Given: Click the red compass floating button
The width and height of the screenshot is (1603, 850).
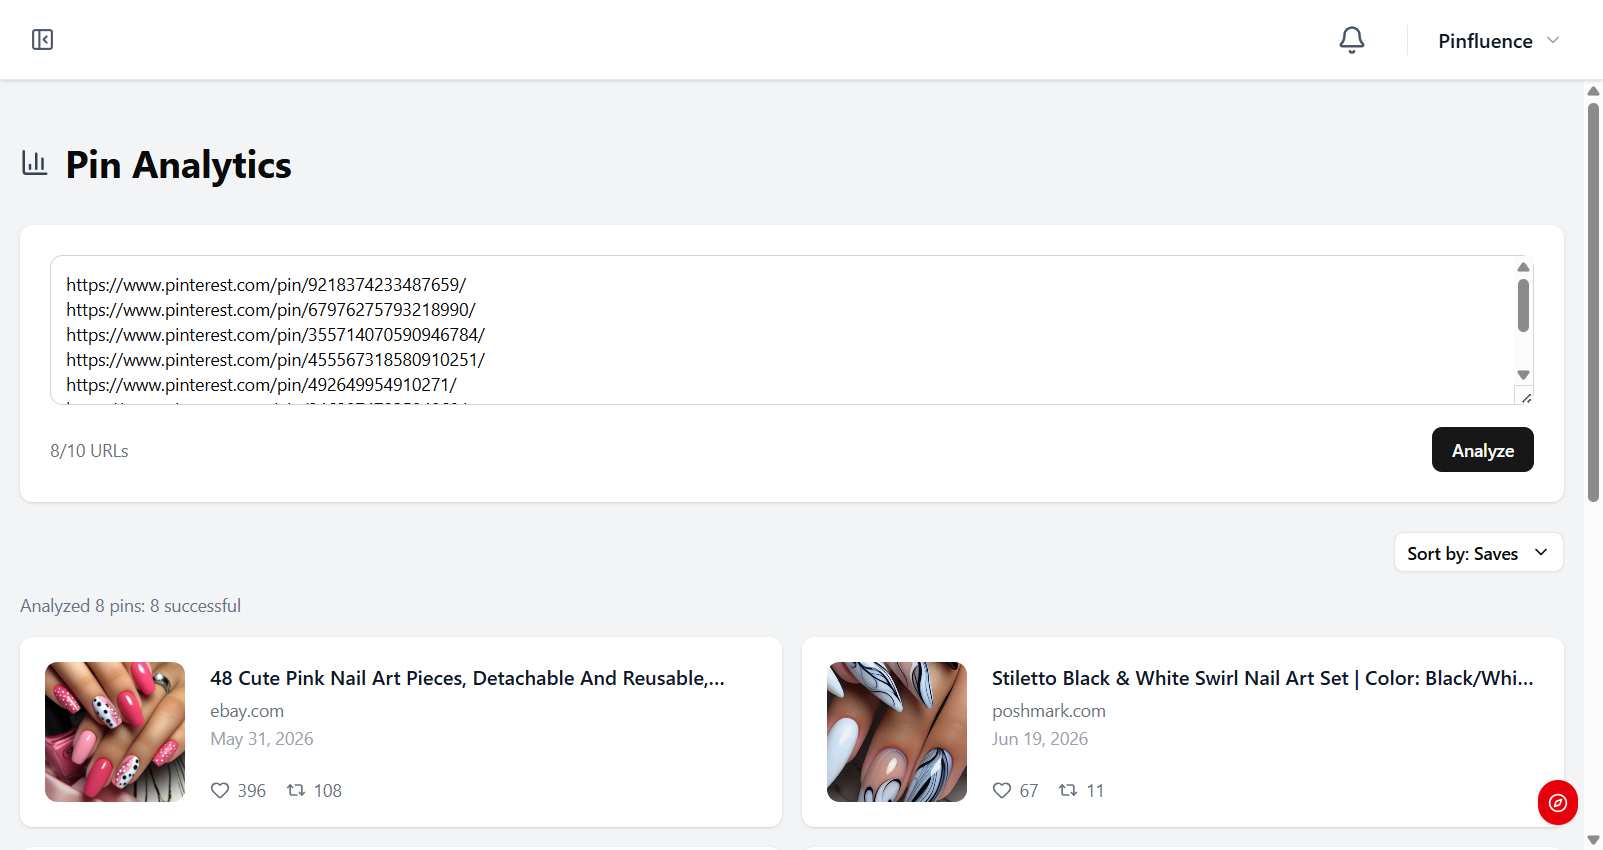Looking at the screenshot, I should pyautogui.click(x=1557, y=802).
